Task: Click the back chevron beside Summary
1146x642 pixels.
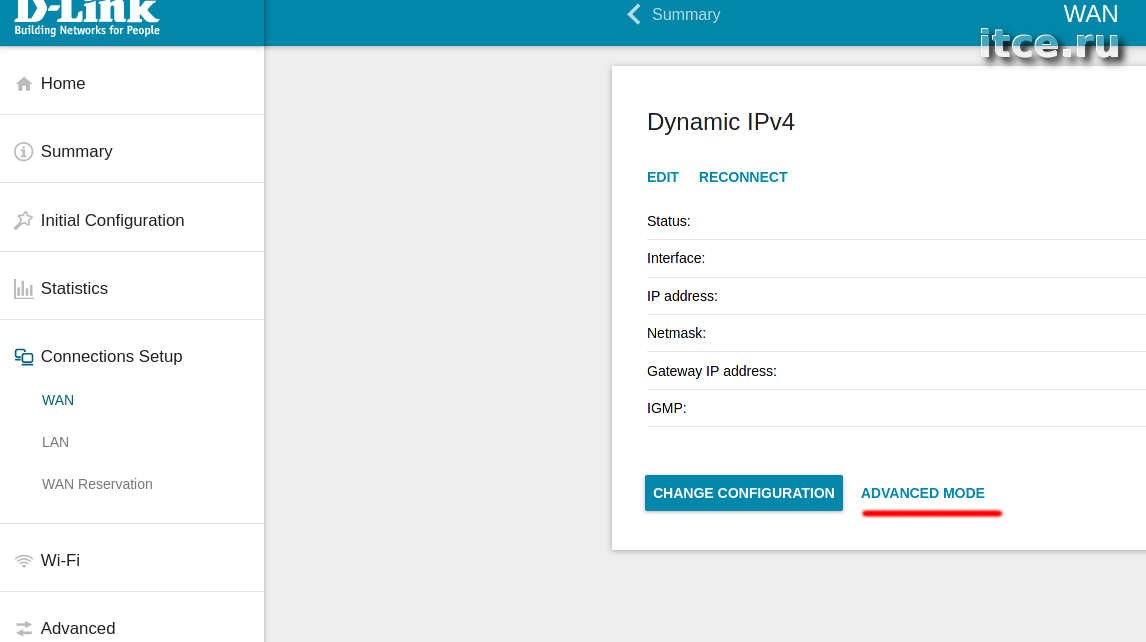Action: (634, 15)
